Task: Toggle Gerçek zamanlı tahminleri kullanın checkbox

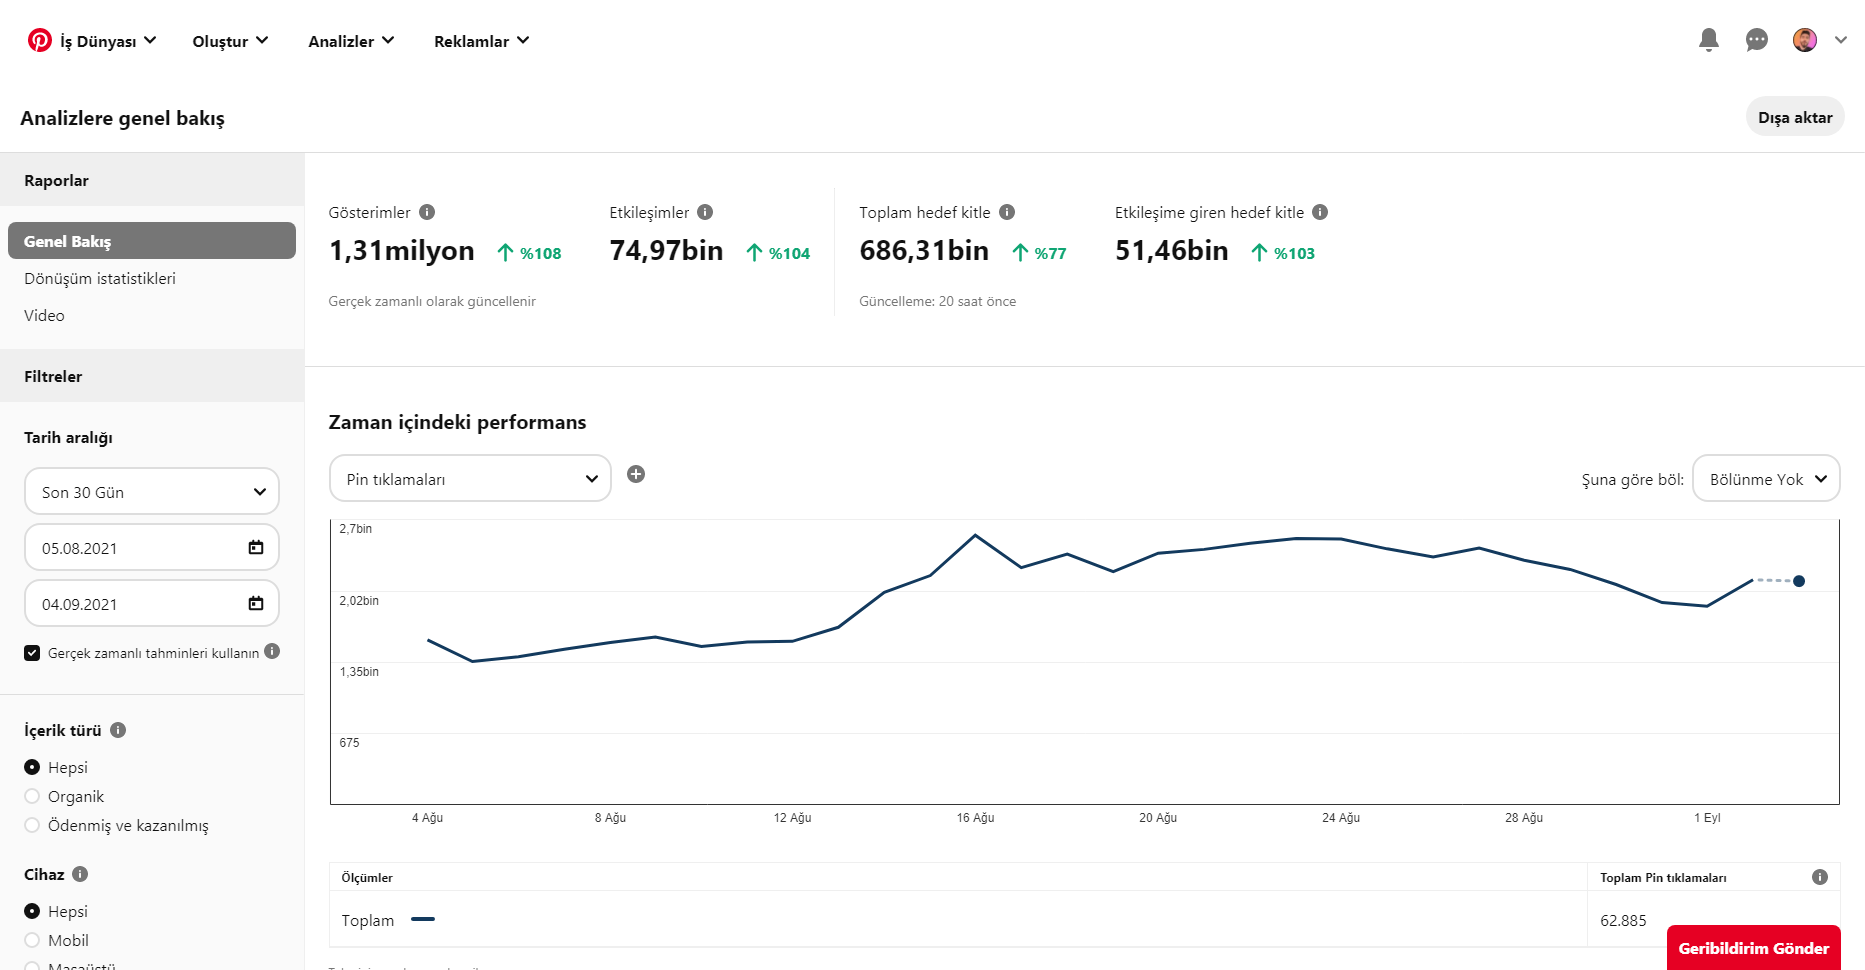Action: (32, 653)
